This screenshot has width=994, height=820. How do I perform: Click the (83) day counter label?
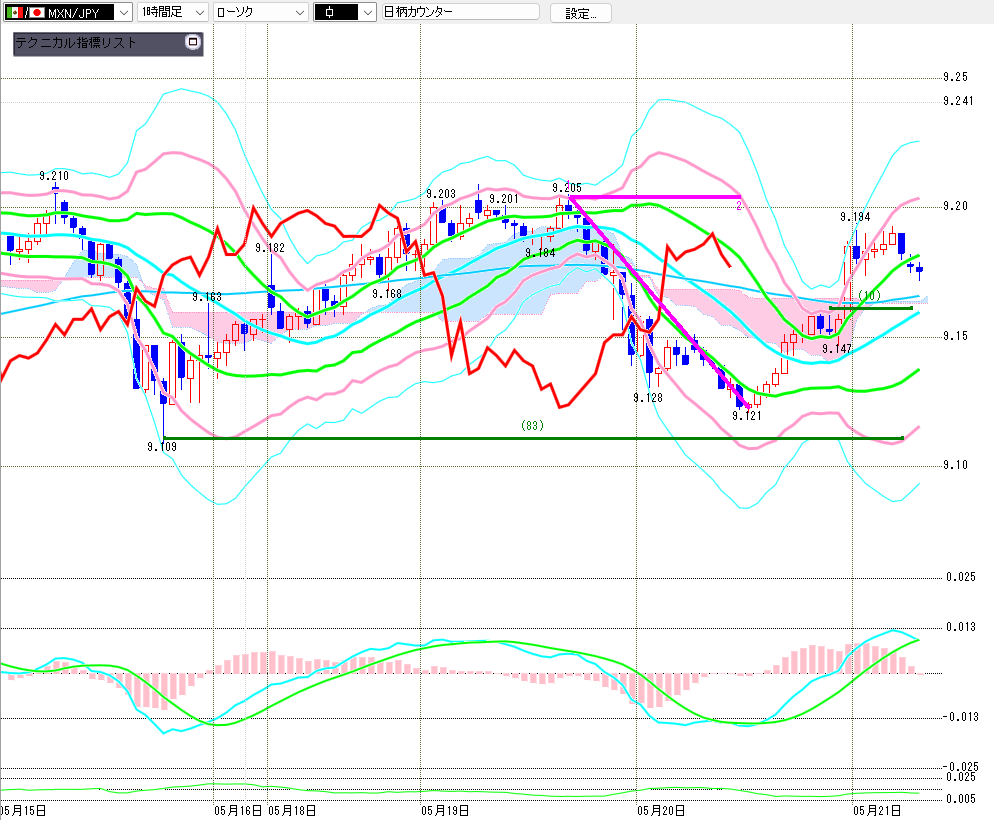pyautogui.click(x=532, y=425)
